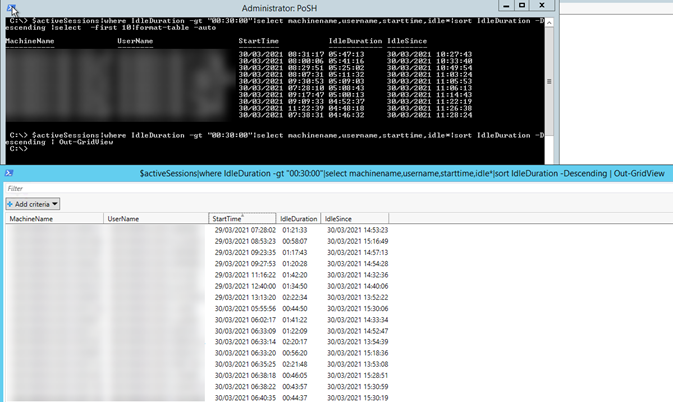Select grid row starting 29/03/2021 09:23:35

197,252
